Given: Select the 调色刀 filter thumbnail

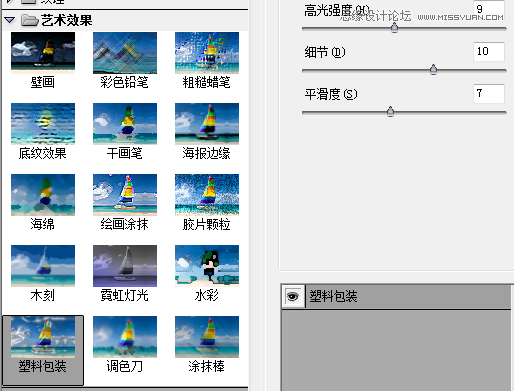Looking at the screenshot, I should 125,337.
